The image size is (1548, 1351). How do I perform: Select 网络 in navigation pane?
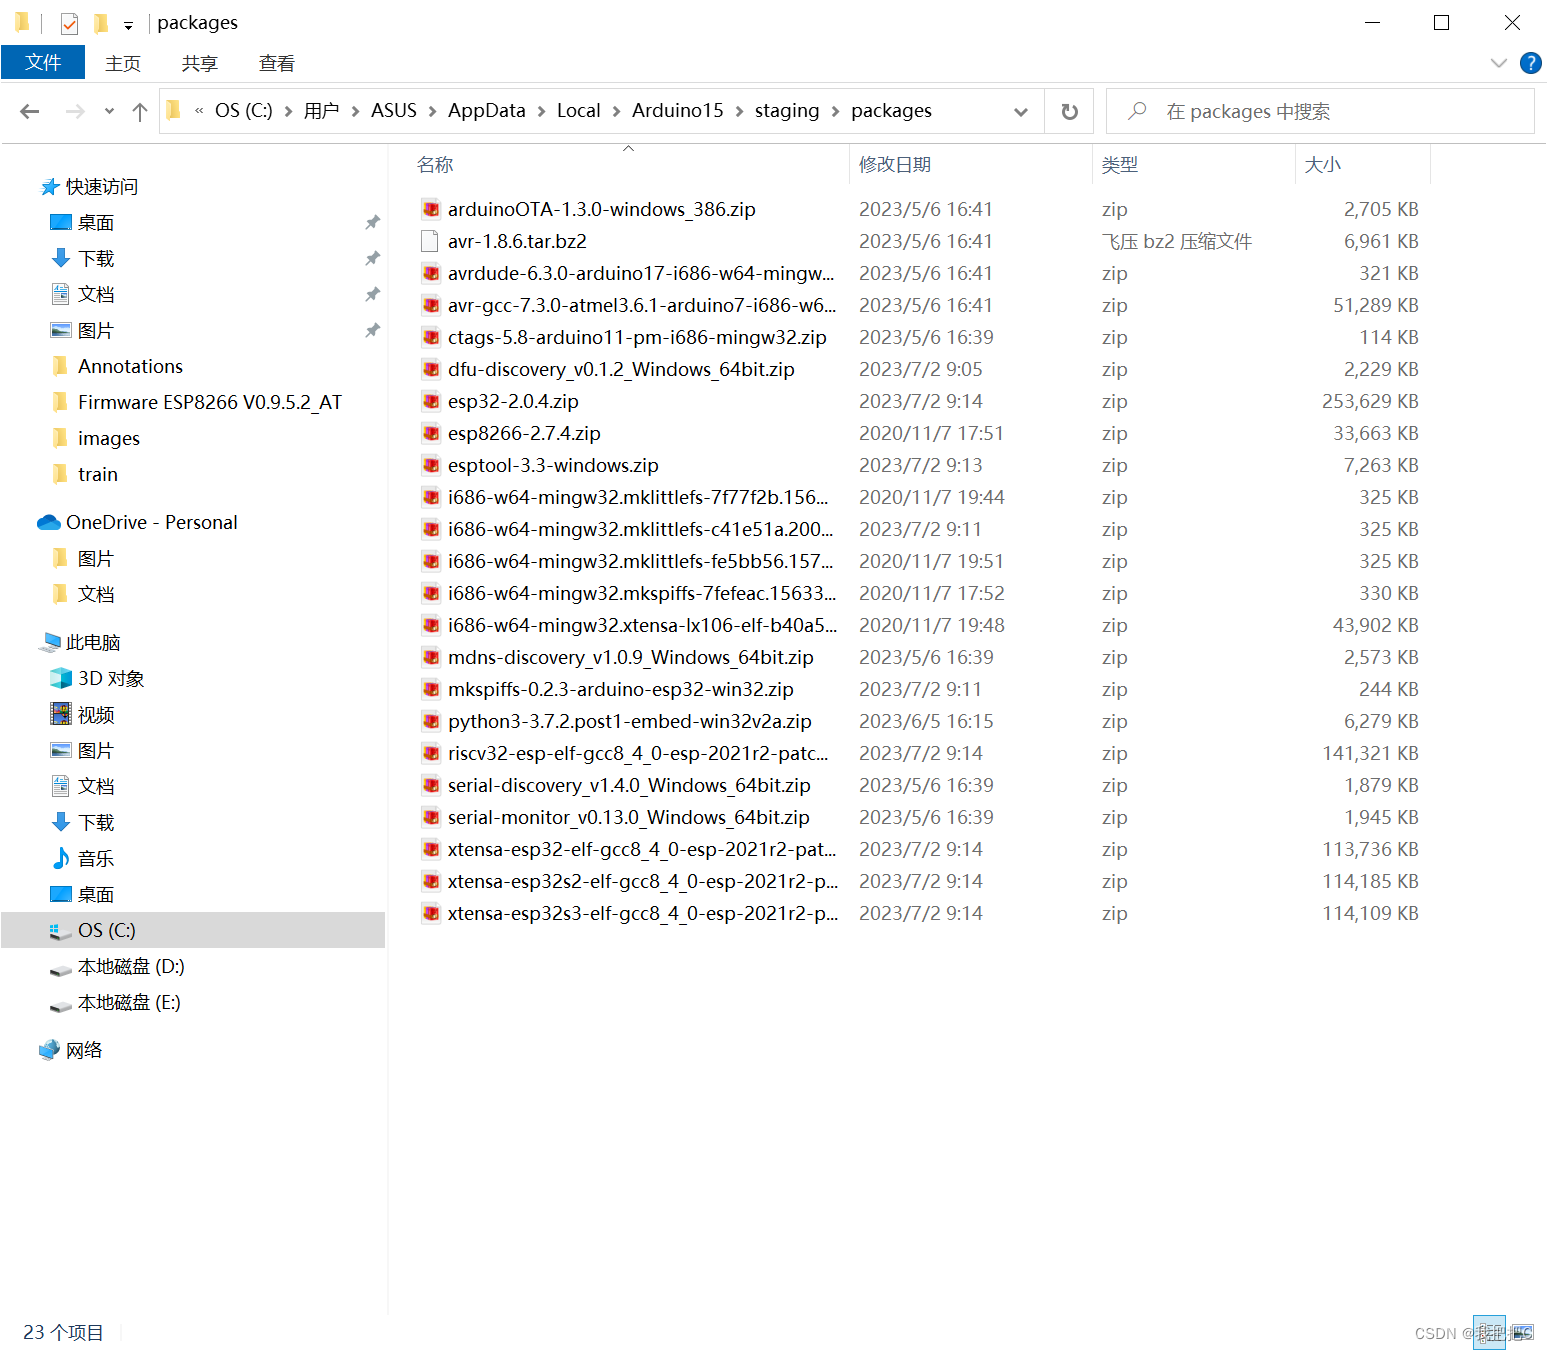[84, 1049]
